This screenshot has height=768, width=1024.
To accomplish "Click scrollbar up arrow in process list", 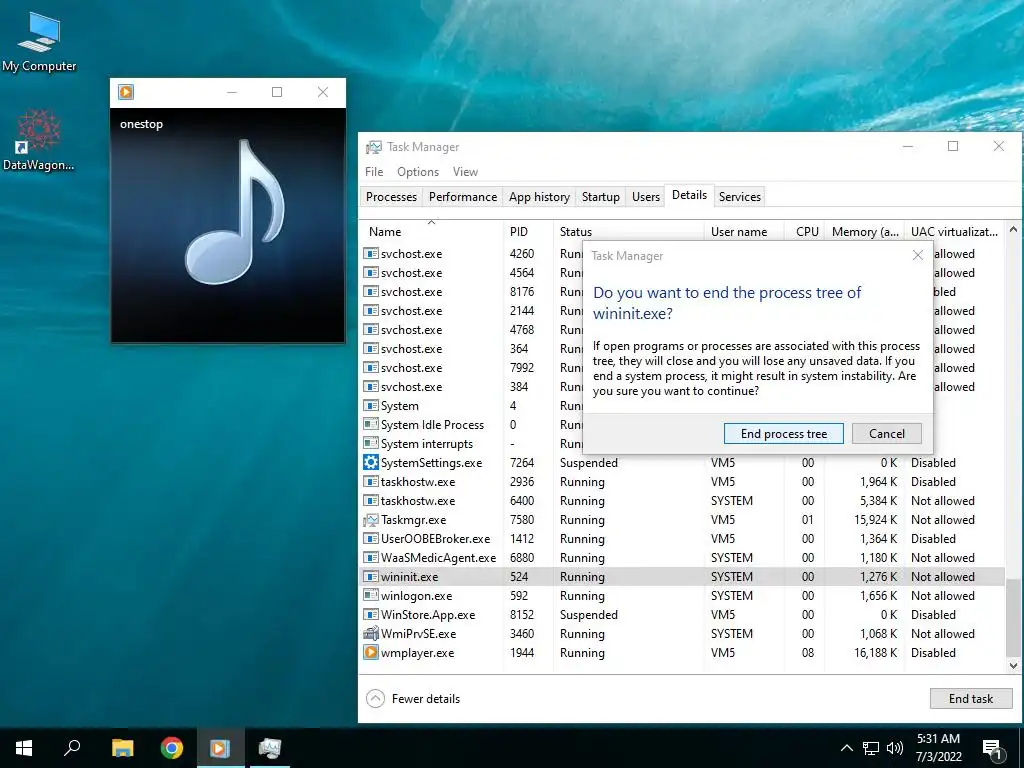I will (x=1013, y=229).
